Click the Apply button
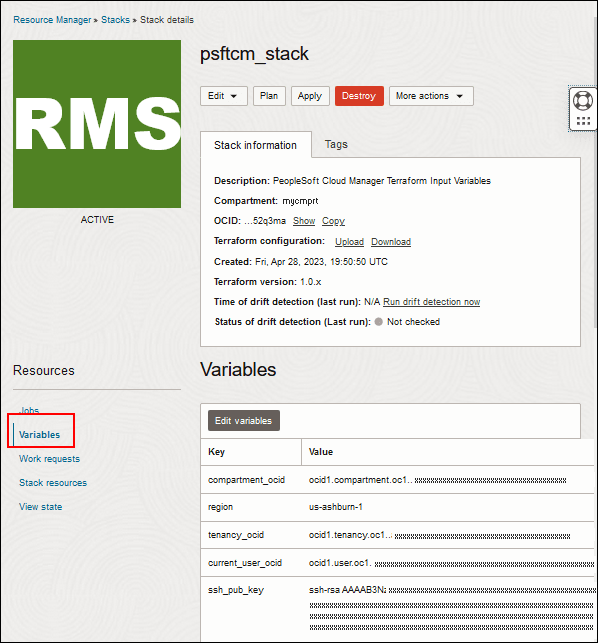The height and width of the screenshot is (643, 598). [310, 96]
